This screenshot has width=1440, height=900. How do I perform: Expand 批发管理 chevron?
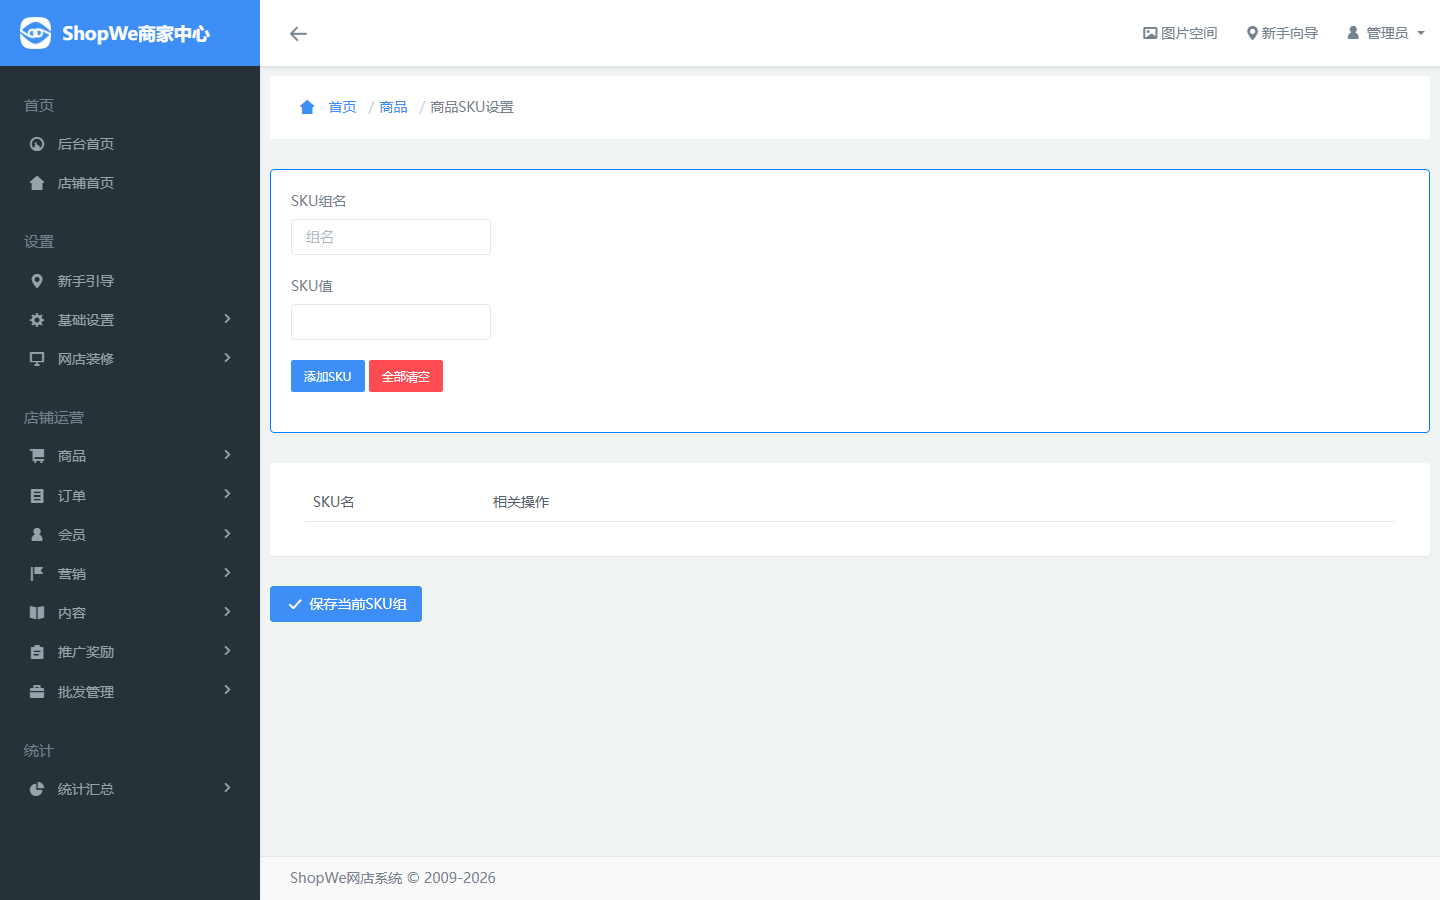click(228, 690)
